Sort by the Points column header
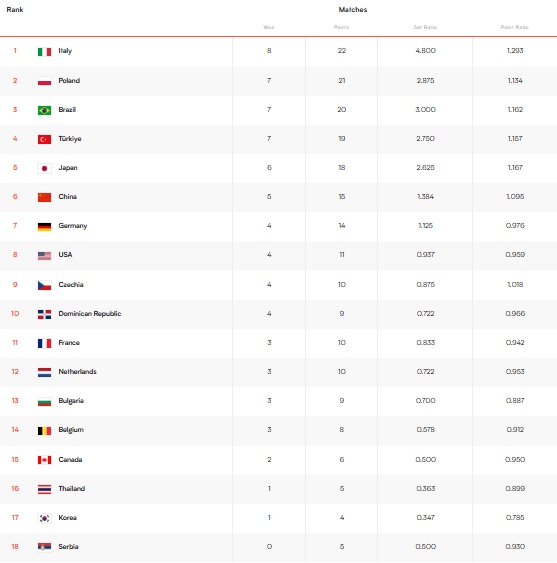 coord(341,27)
